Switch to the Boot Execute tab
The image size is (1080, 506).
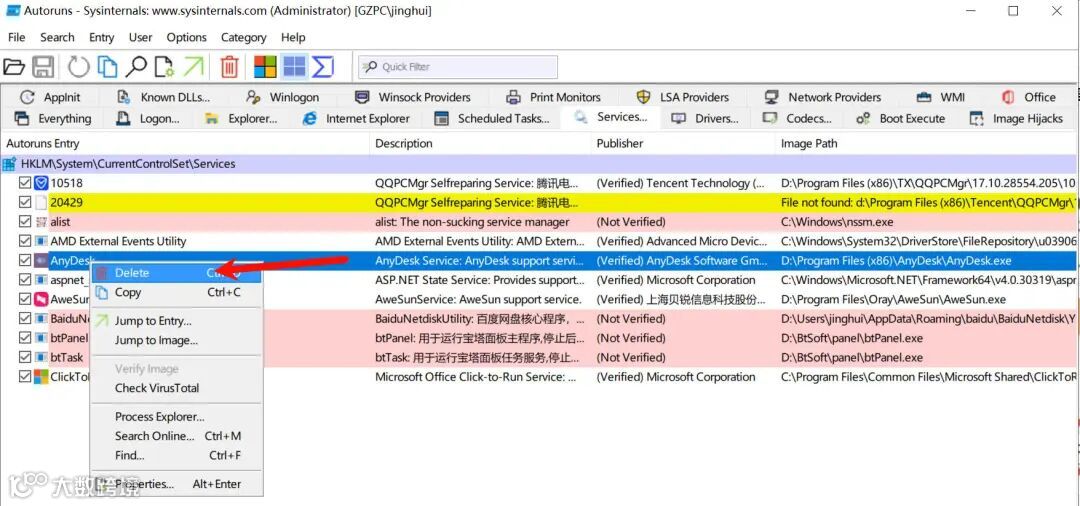tap(900, 118)
